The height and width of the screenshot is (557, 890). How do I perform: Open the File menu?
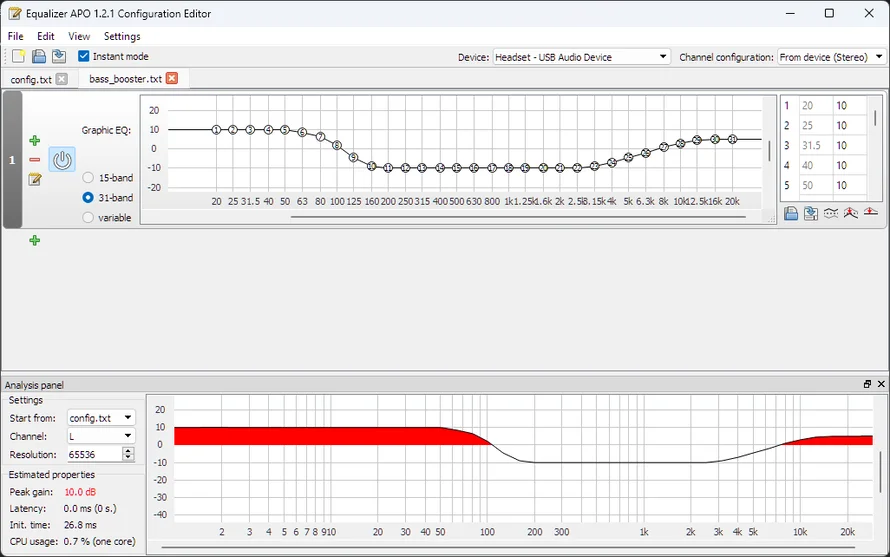pyautogui.click(x=15, y=36)
